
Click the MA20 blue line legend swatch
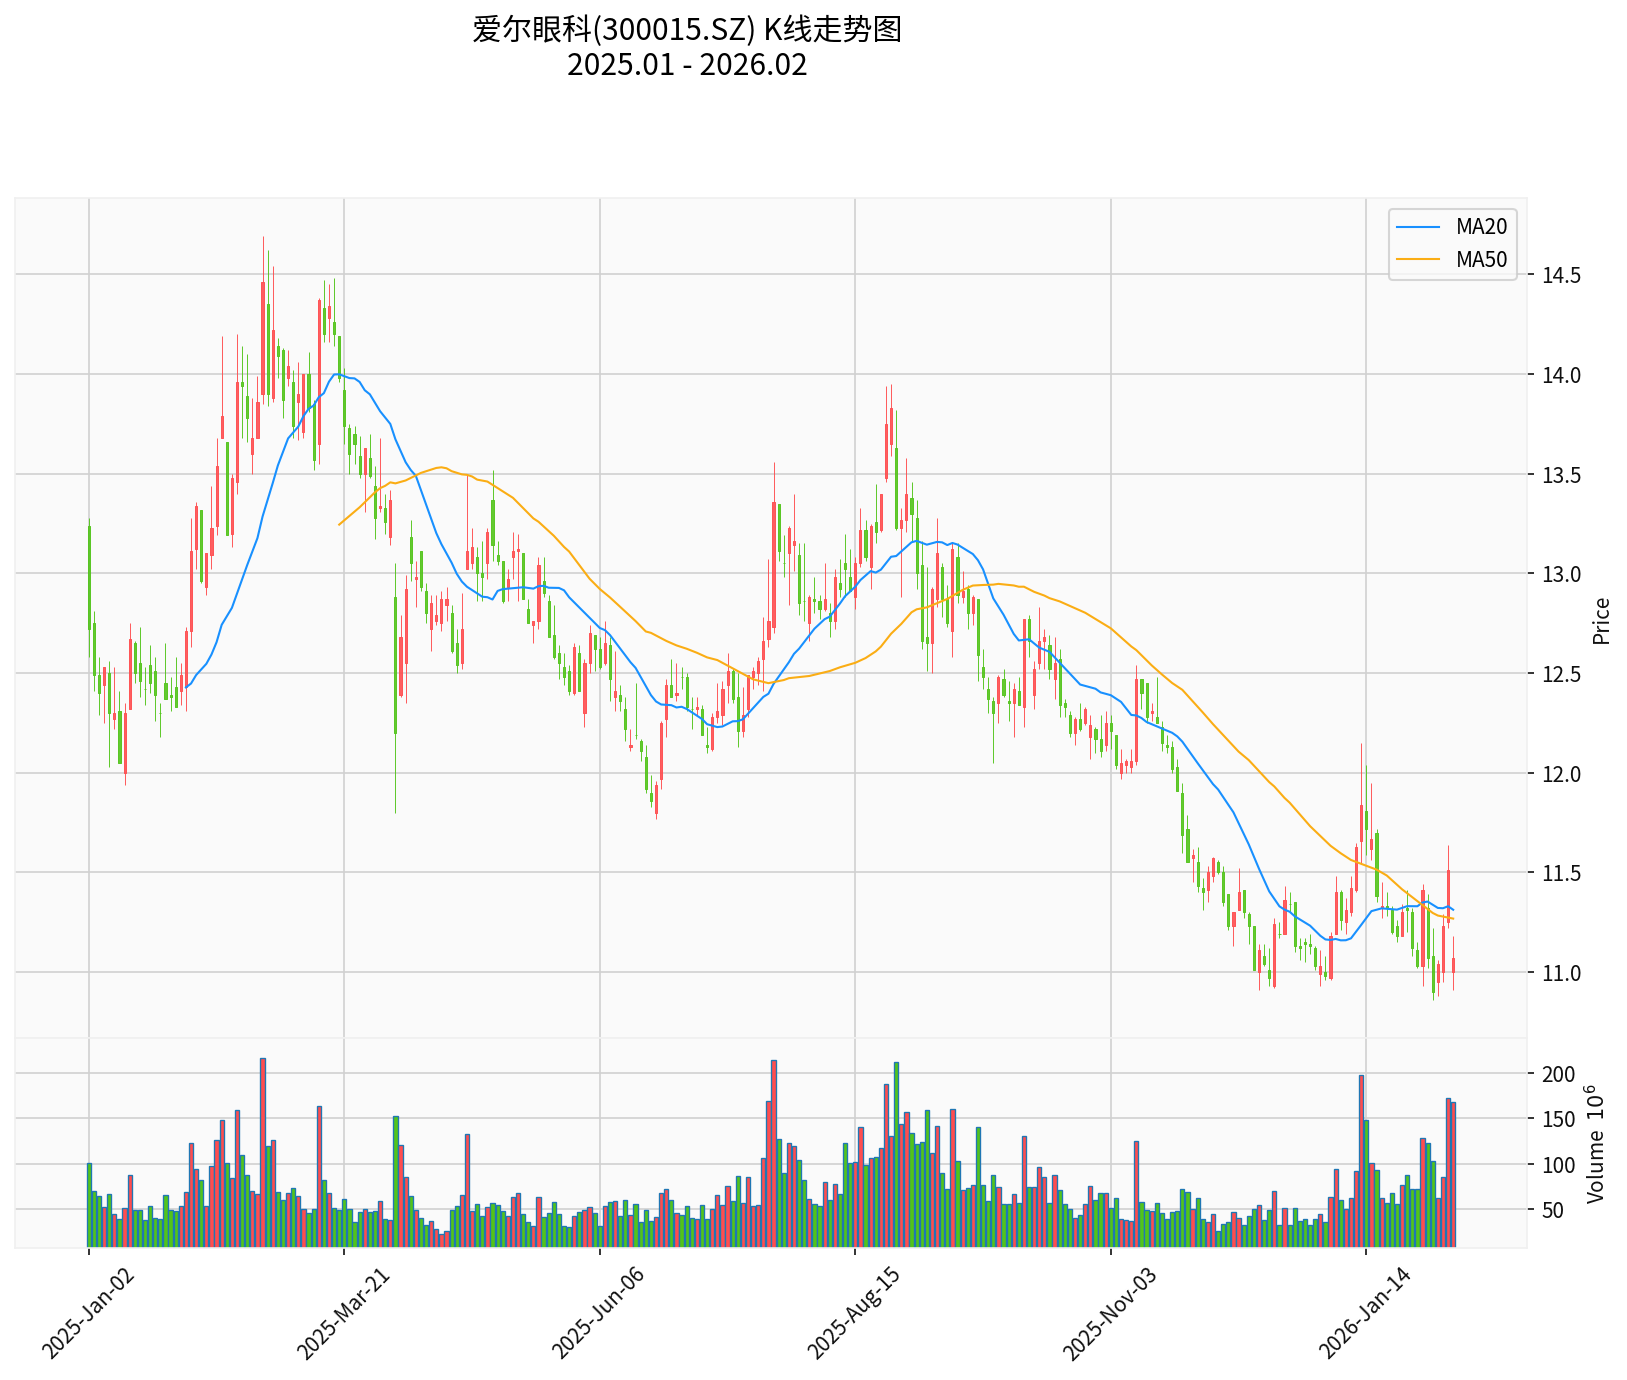[x=1418, y=227]
